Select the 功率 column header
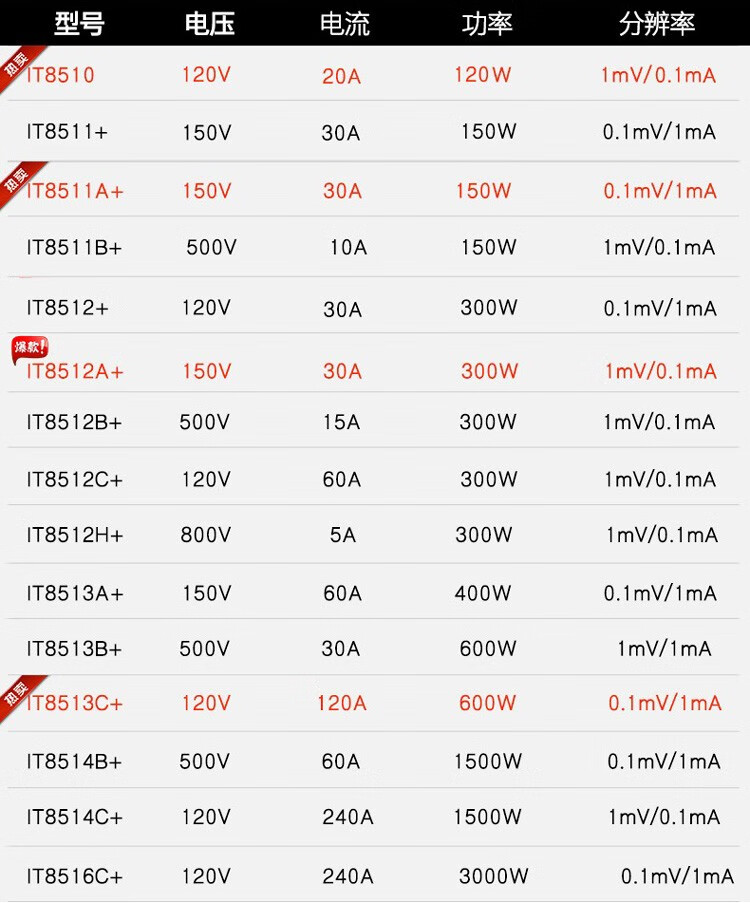This screenshot has width=750, height=903. [487, 24]
